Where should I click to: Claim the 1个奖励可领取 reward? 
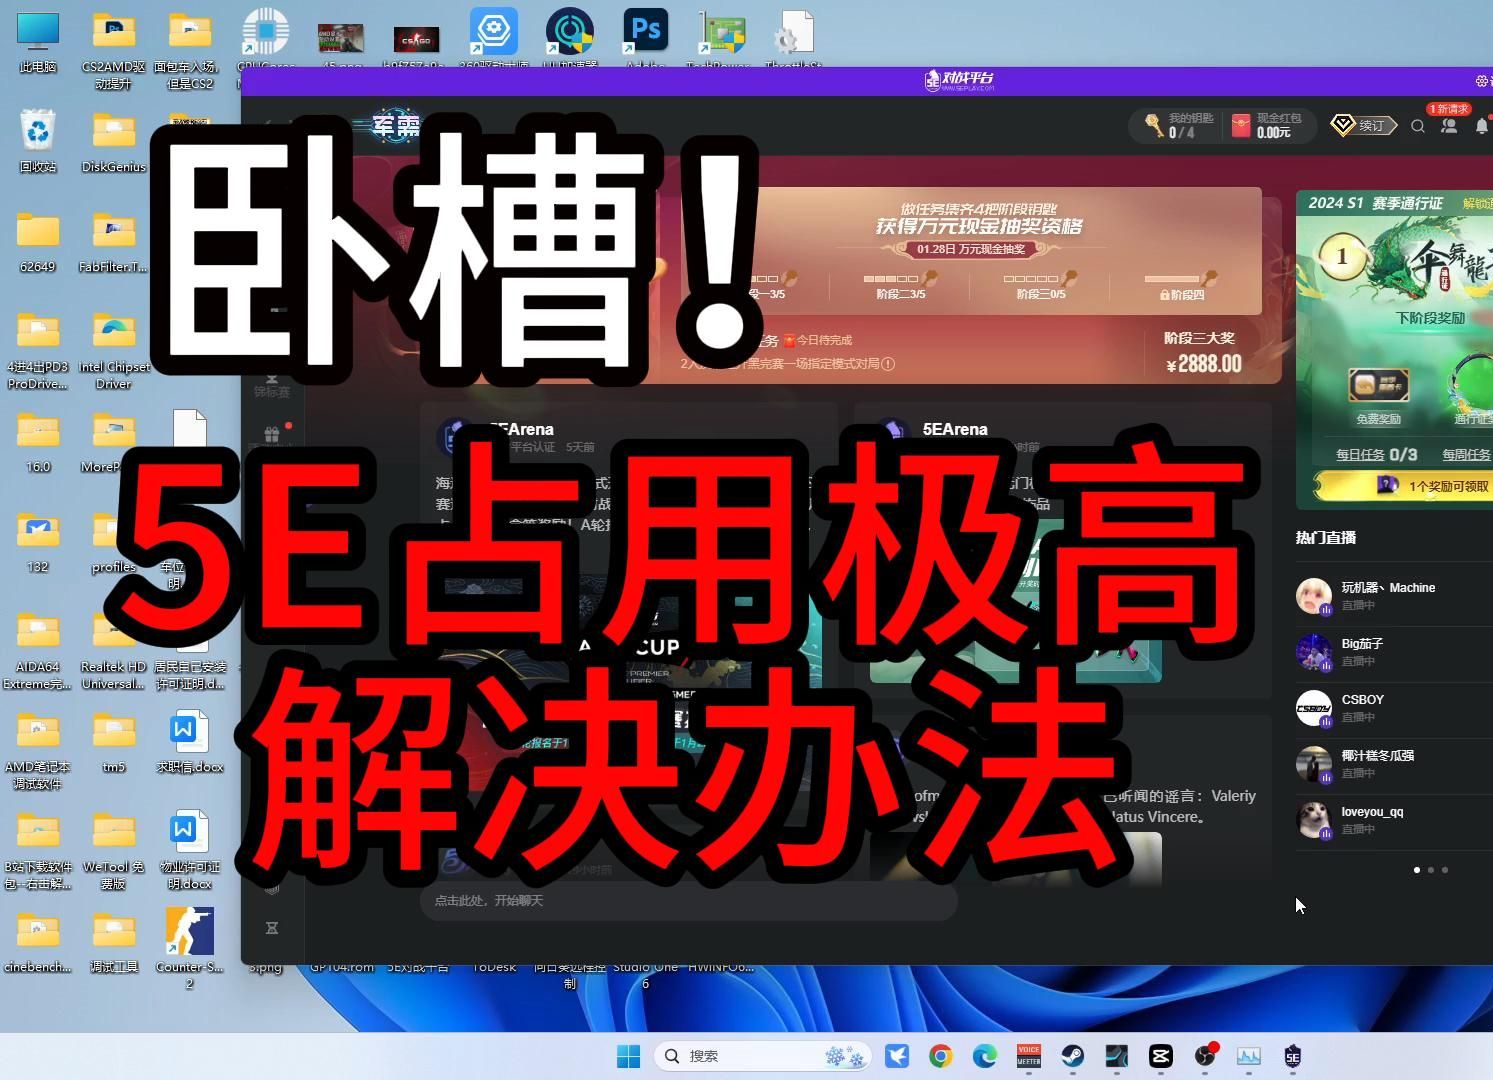point(1404,486)
